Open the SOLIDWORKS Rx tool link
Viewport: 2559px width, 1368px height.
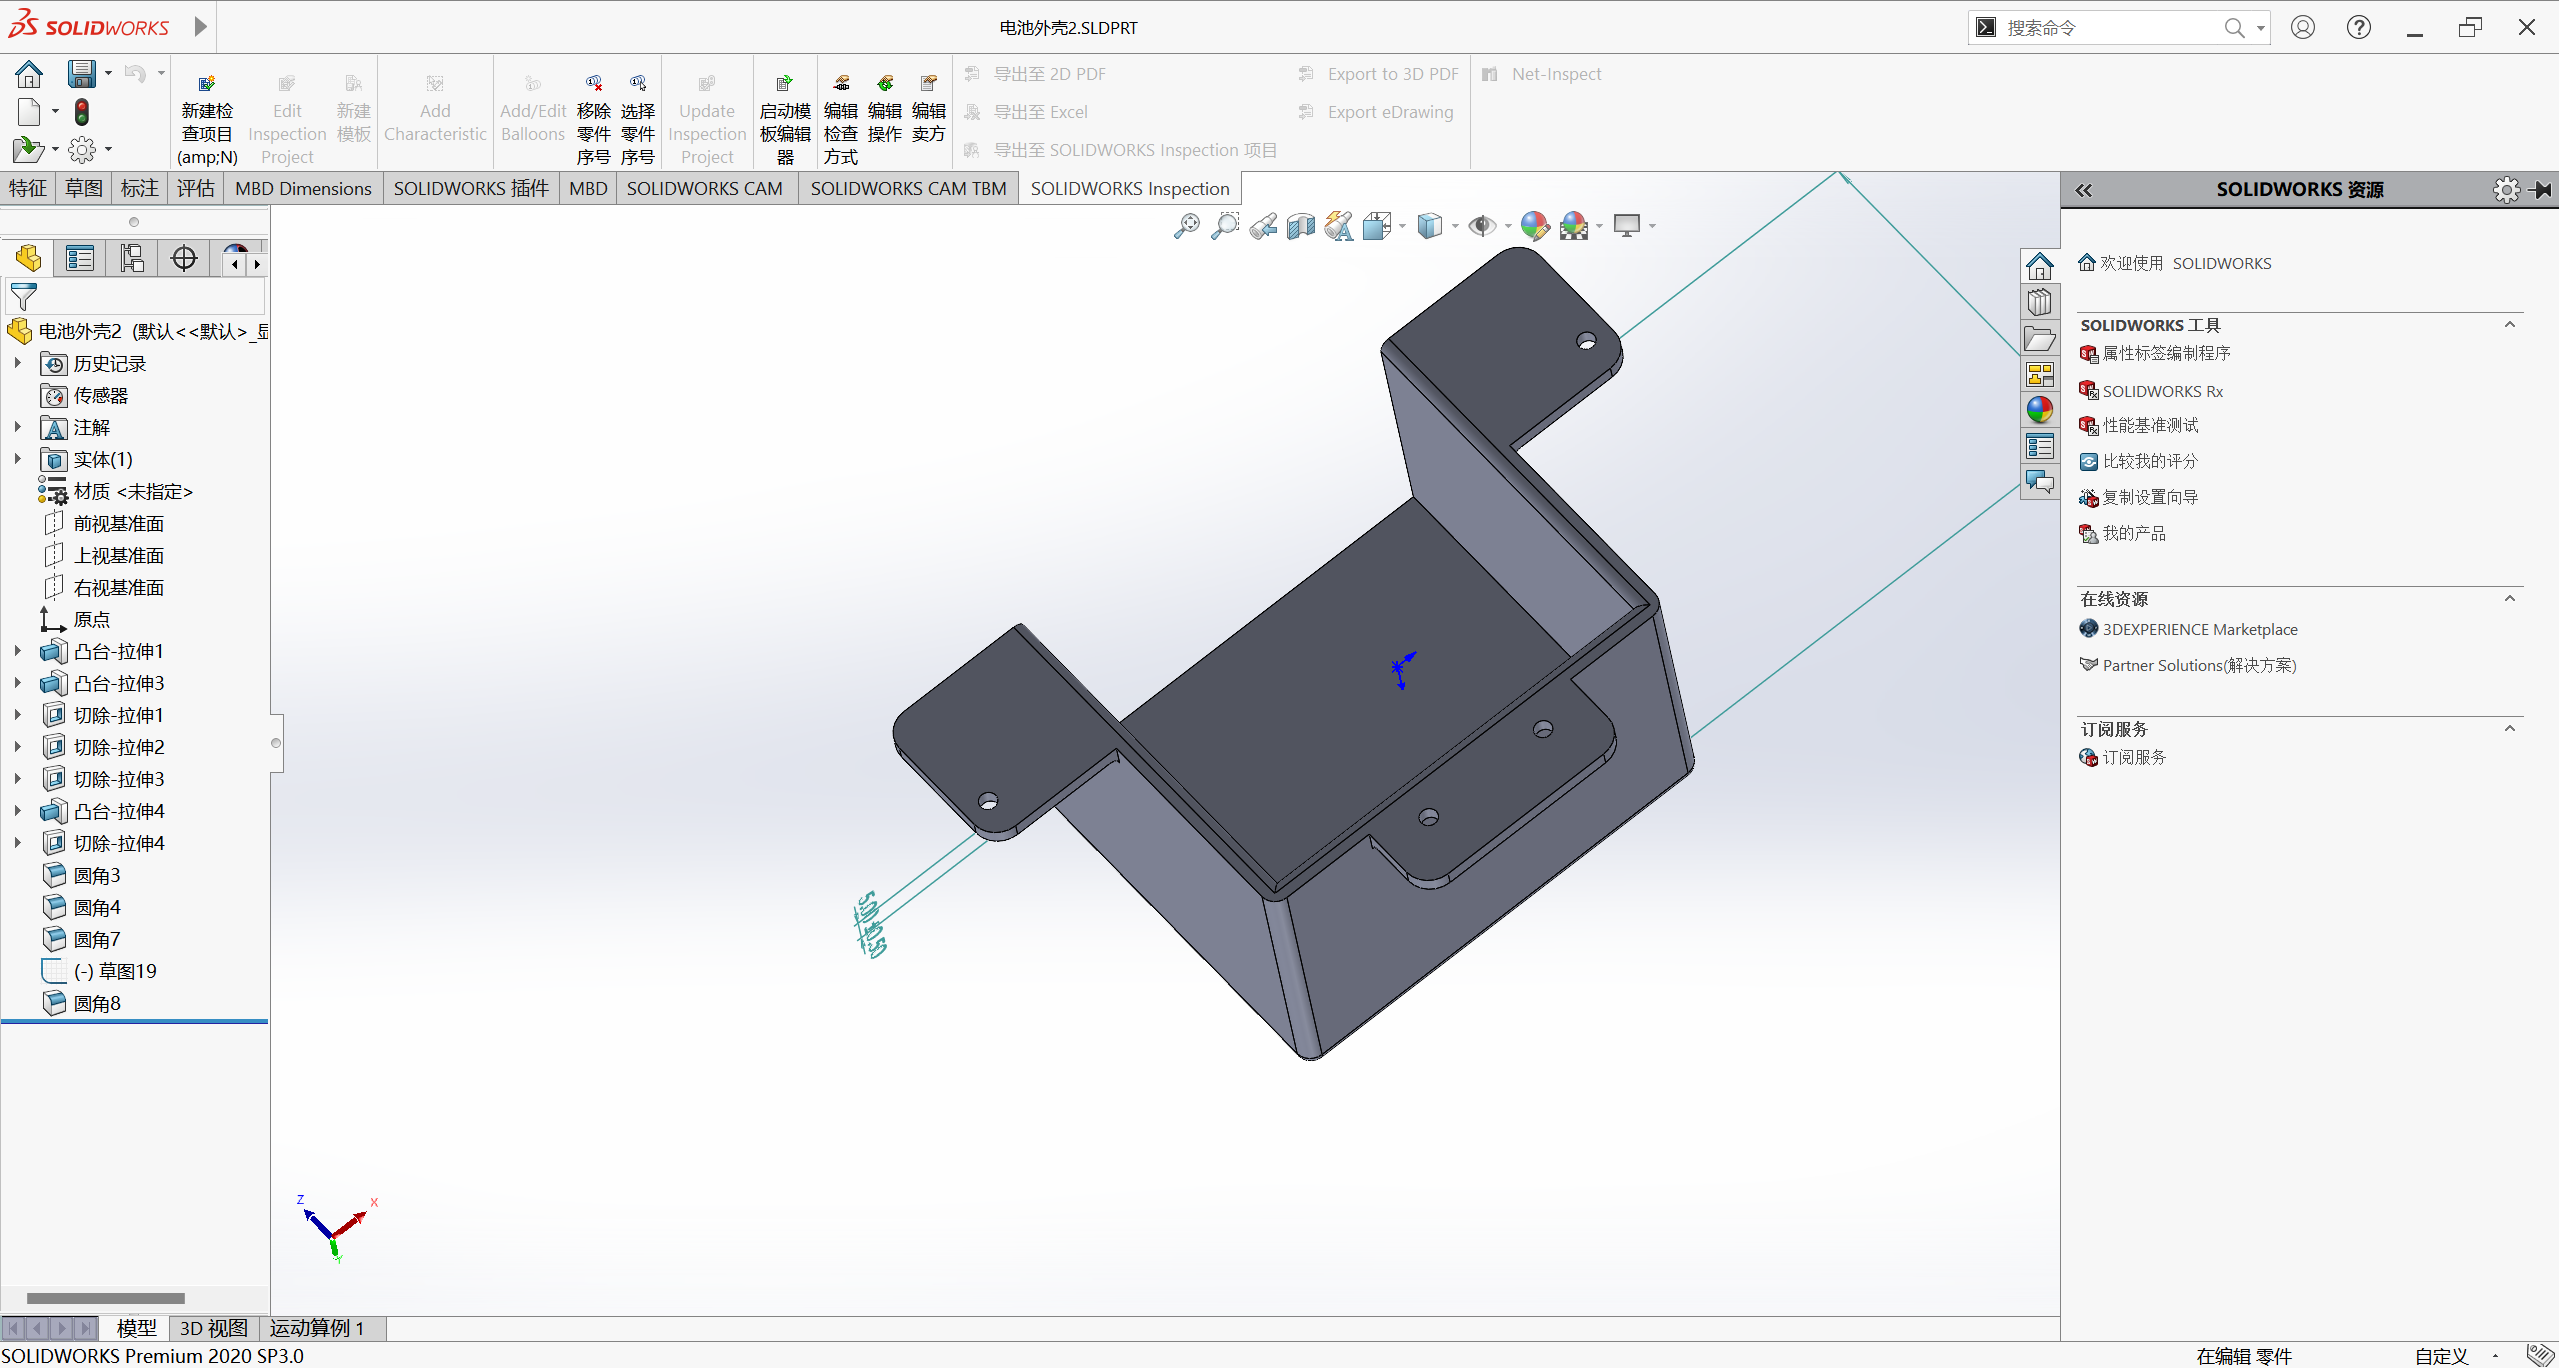coord(2162,391)
